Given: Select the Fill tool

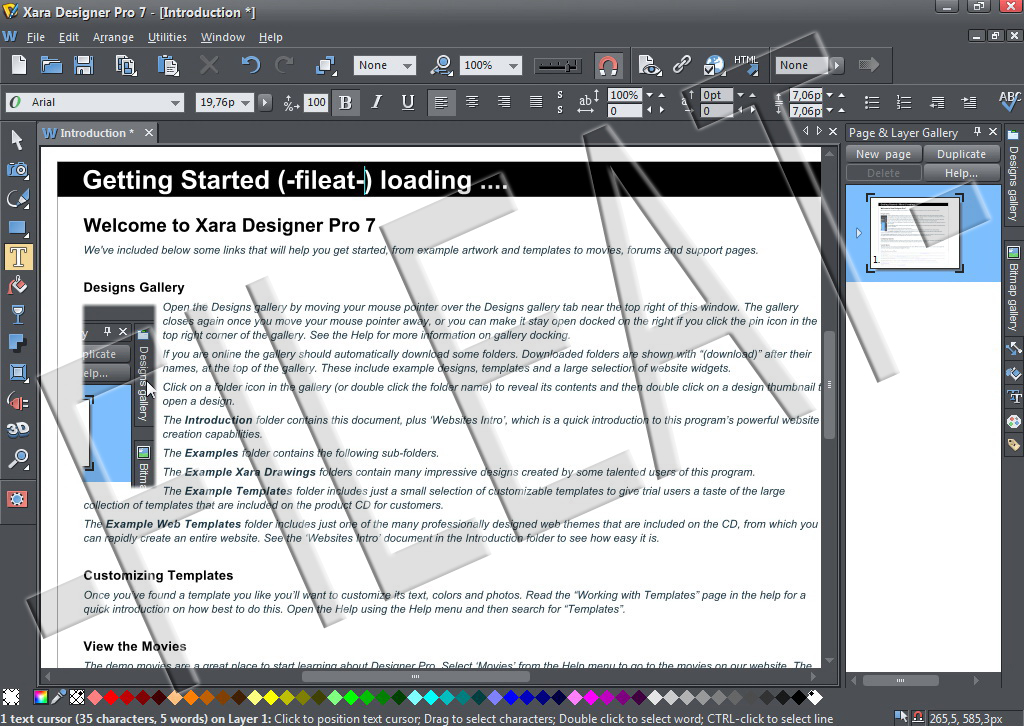Looking at the screenshot, I should [x=18, y=285].
